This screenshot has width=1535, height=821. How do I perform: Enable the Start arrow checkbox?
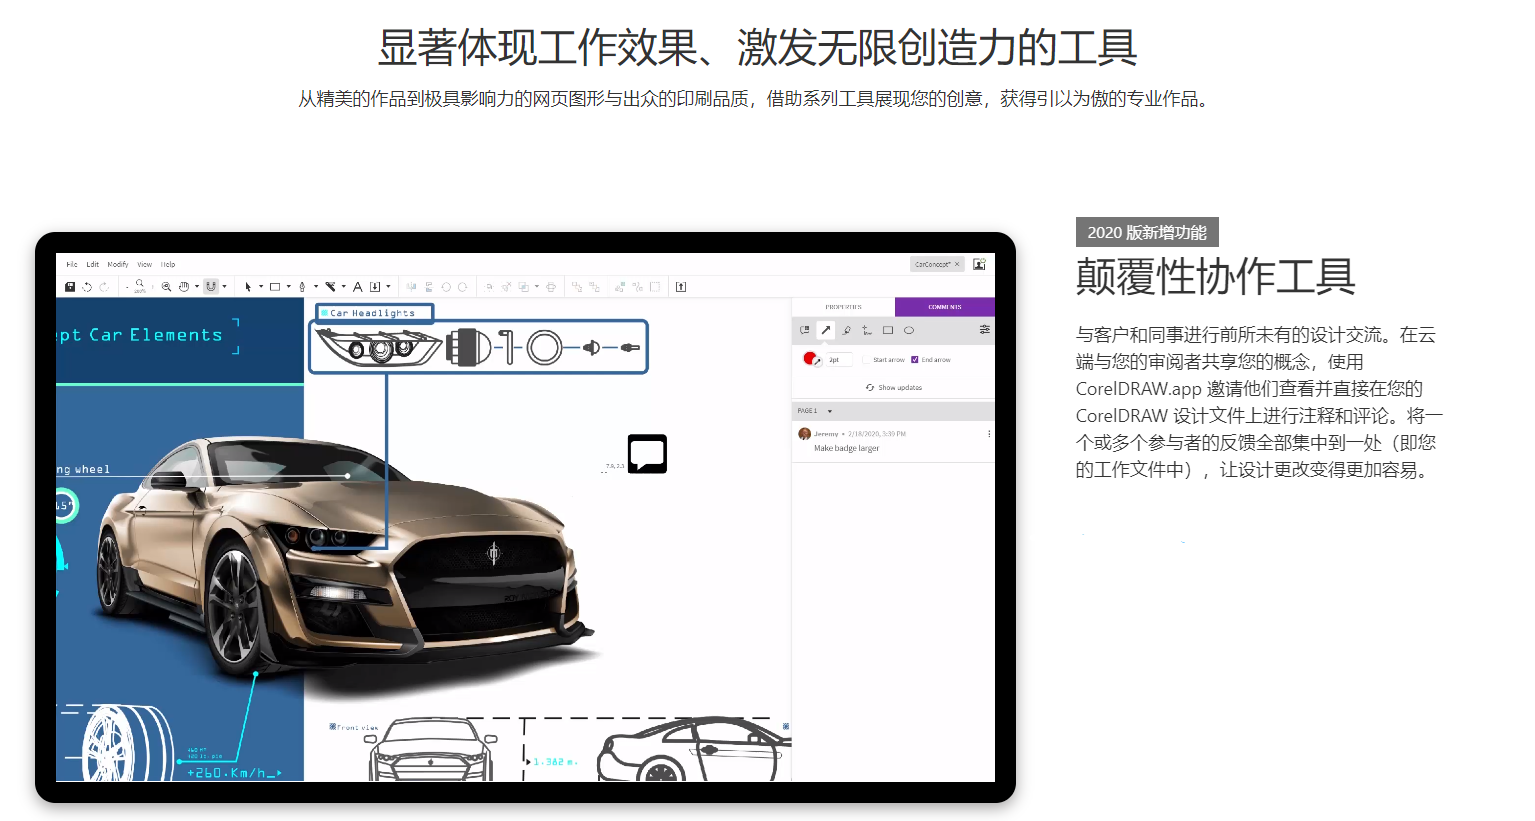tap(866, 360)
